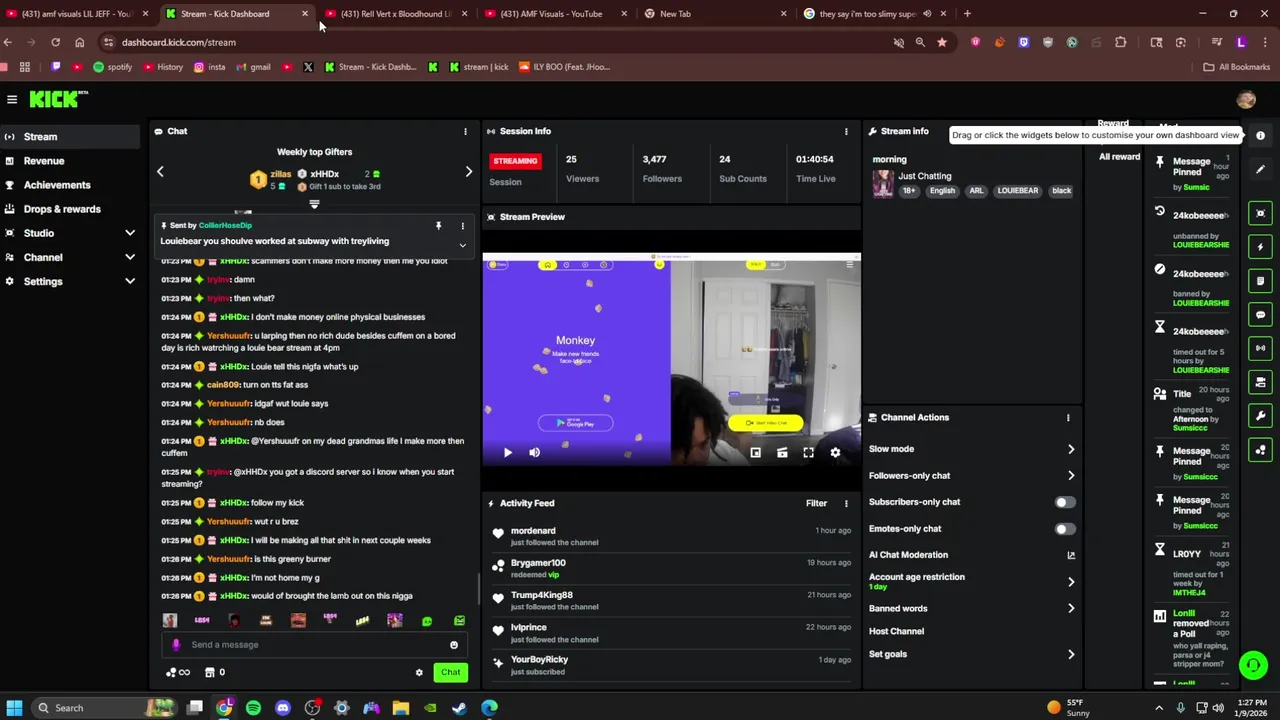
Task: Open stream preview settings gear
Action: tap(835, 453)
